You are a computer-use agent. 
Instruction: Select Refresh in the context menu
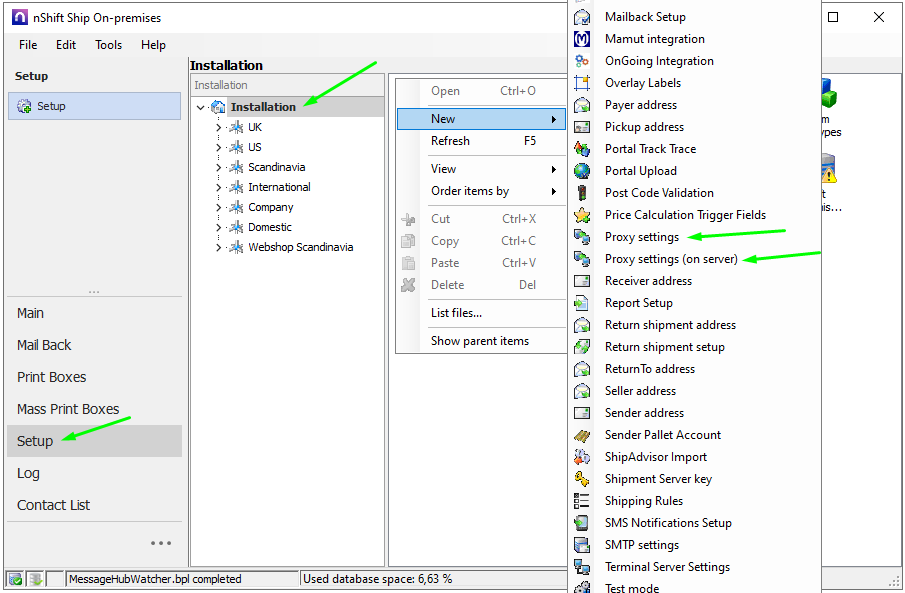[450, 141]
